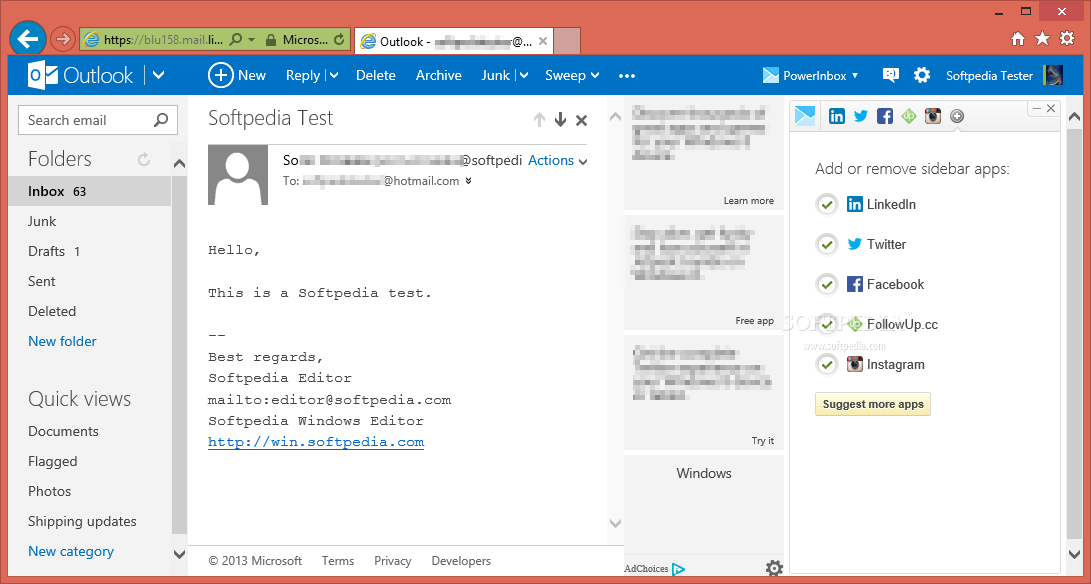This screenshot has width=1091, height=584.
Task: Click the browser forward arrow button
Action: click(63, 39)
